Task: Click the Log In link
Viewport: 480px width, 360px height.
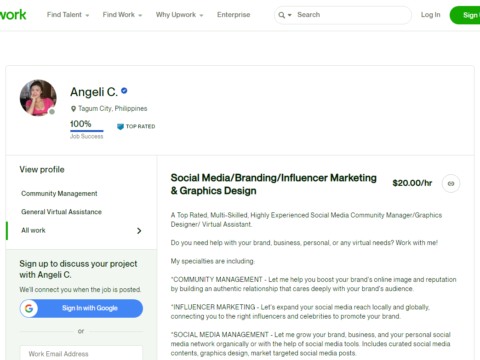Action: tap(430, 15)
